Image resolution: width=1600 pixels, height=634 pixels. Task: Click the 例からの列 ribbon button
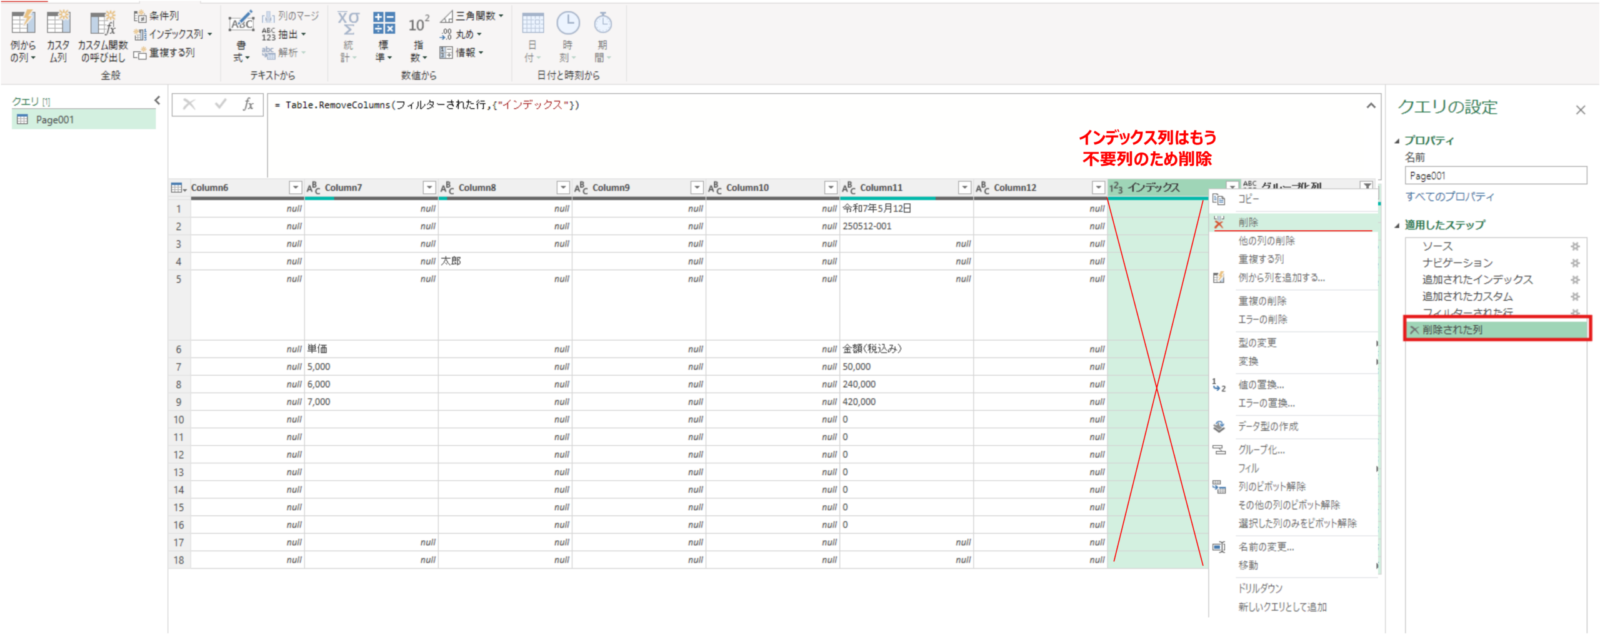pyautogui.click(x=22, y=37)
